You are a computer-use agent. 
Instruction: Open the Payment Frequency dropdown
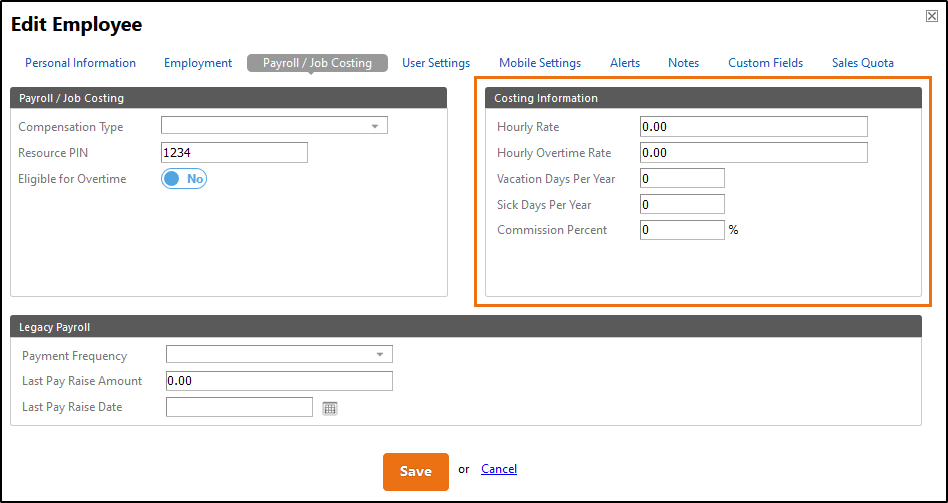point(279,354)
